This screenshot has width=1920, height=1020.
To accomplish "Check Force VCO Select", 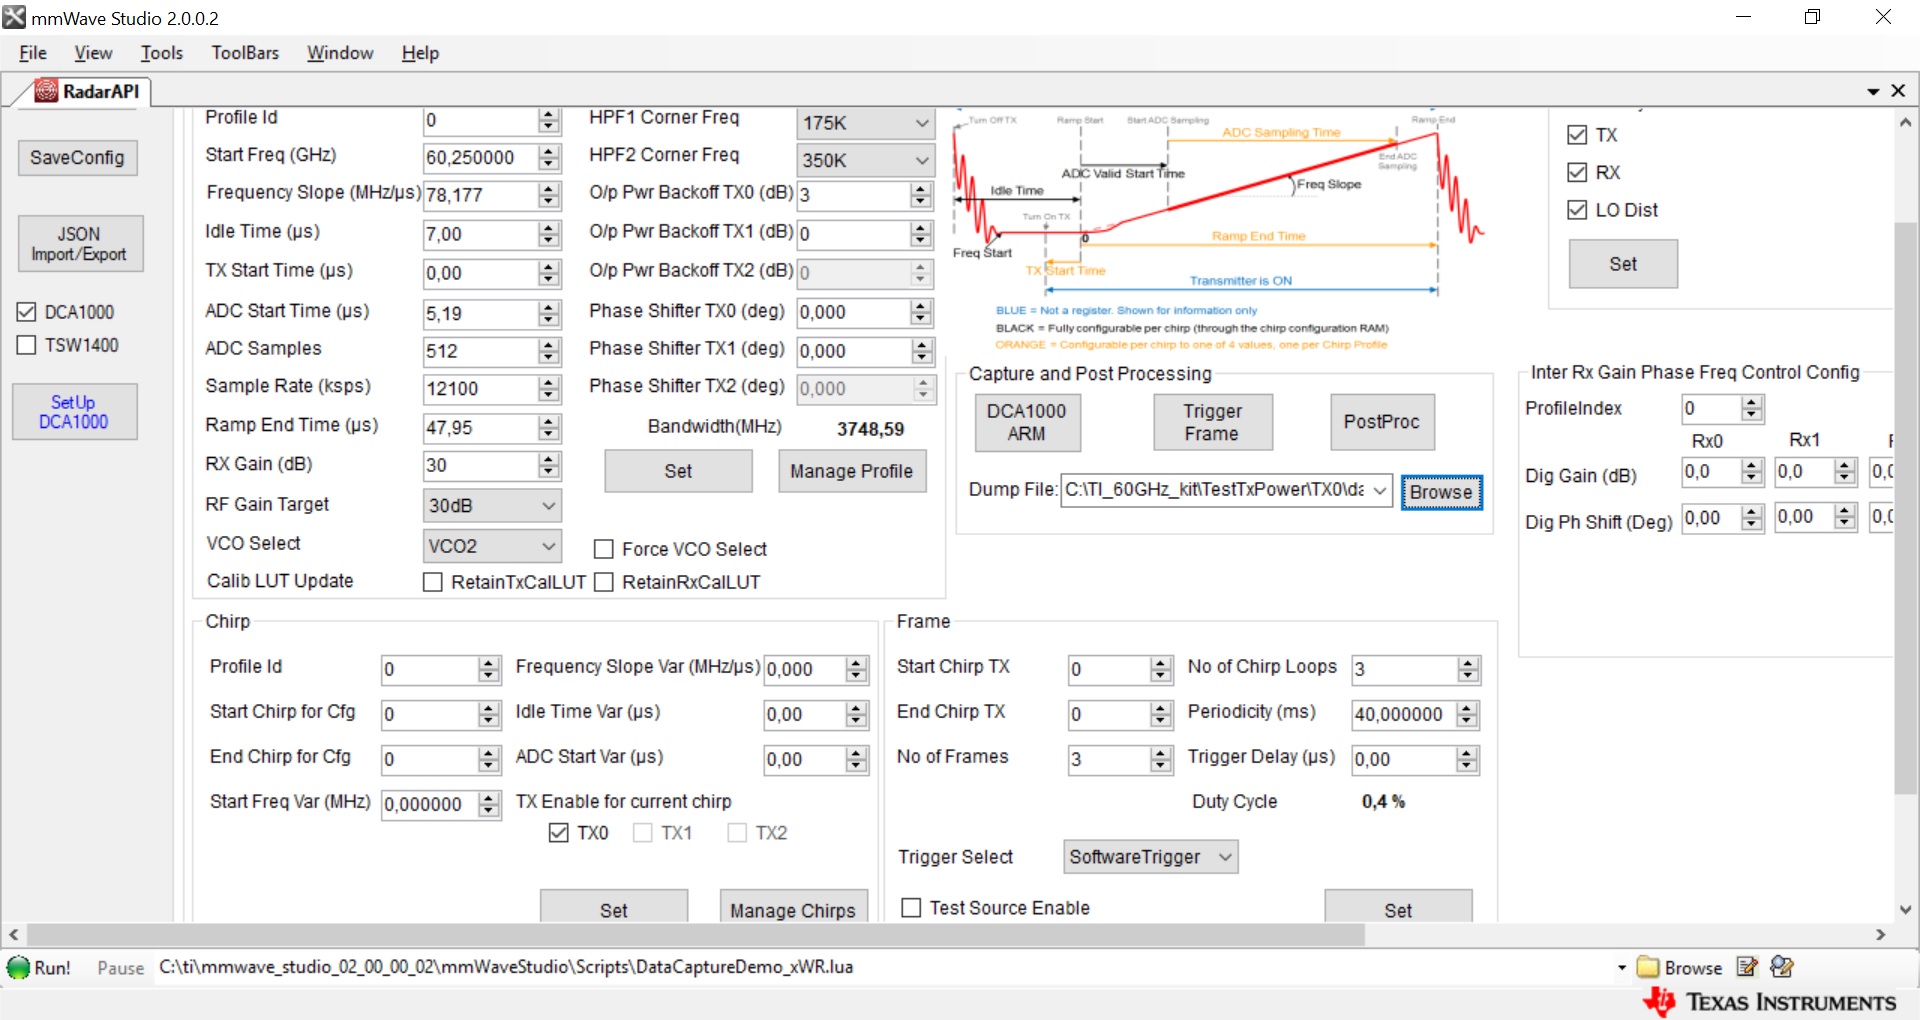I will [x=603, y=549].
